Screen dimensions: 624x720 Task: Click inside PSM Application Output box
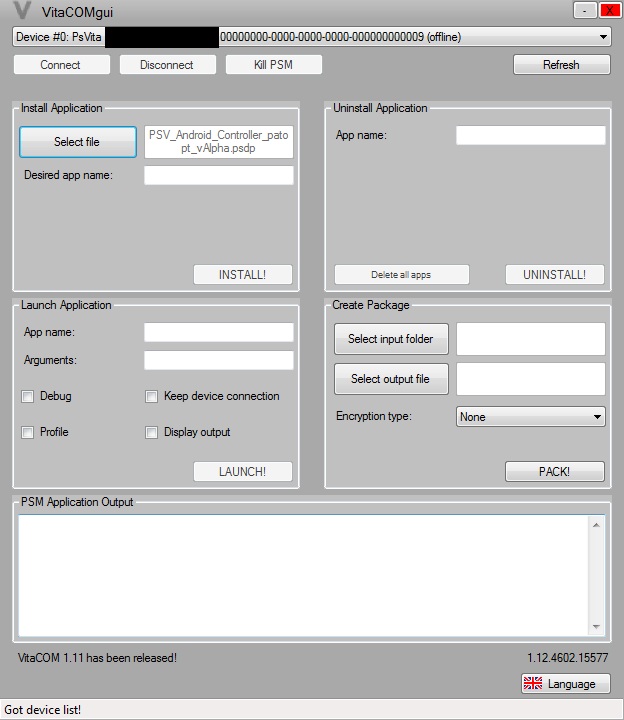point(303,575)
